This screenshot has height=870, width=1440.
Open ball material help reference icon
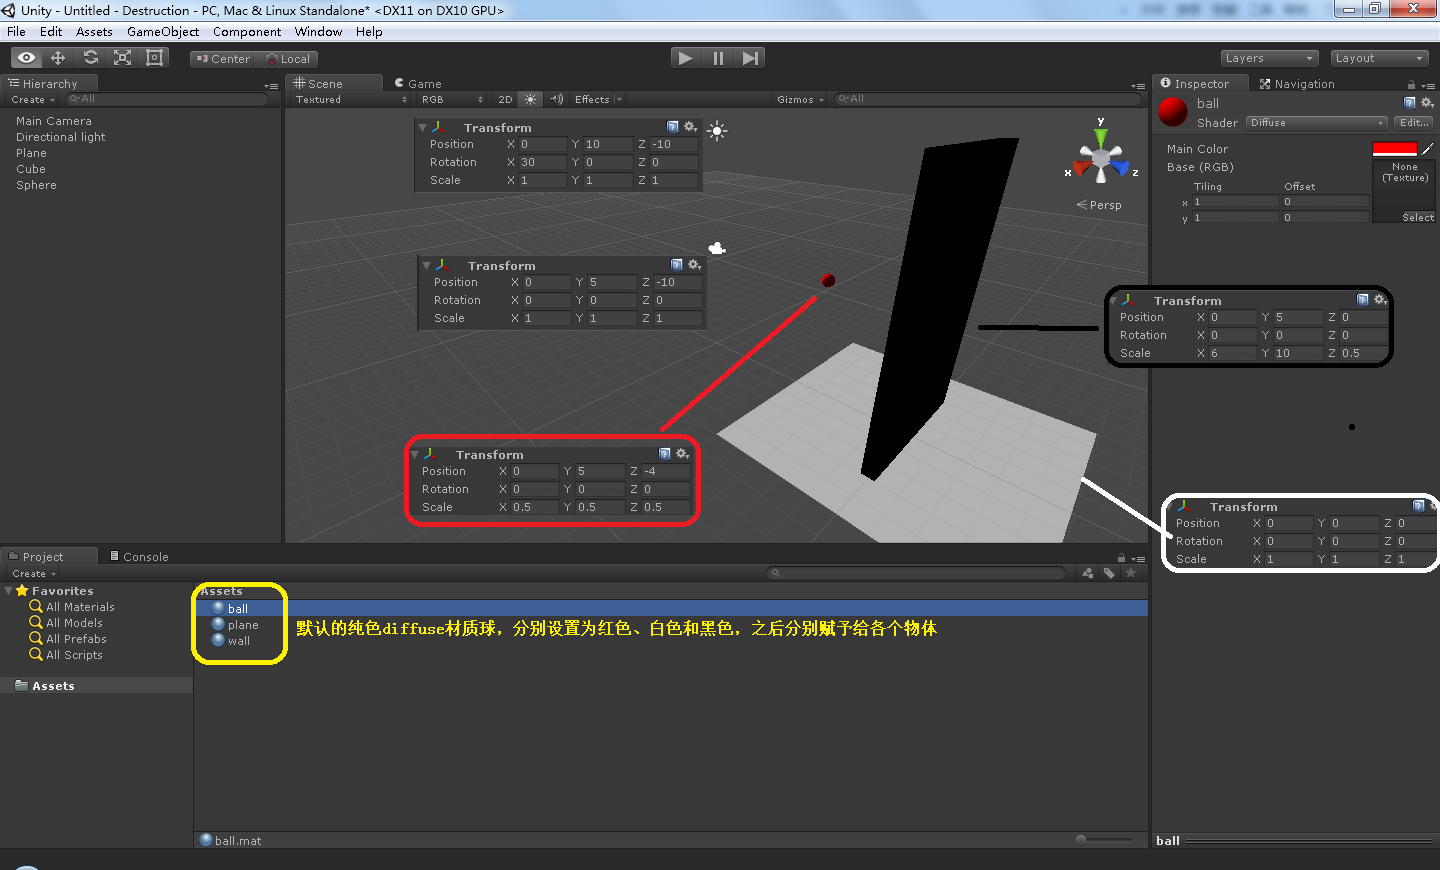1410,103
